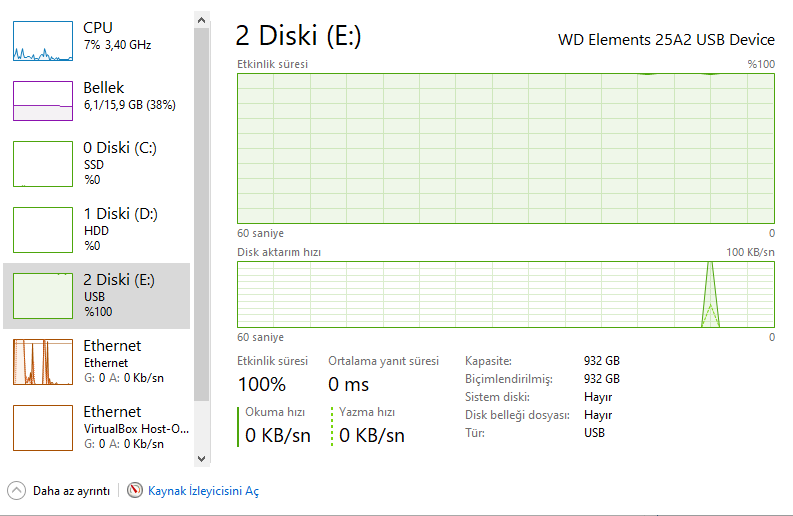Select the VirtualBox Host-Only Ethernet graph thumbnail

point(43,427)
